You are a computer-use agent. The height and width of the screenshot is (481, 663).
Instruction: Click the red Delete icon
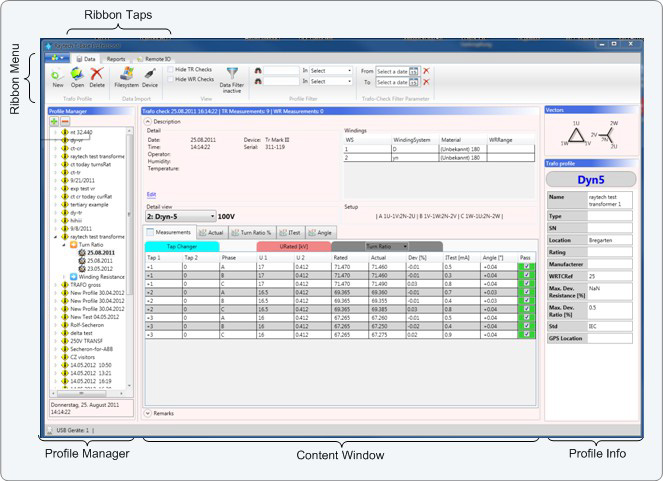(x=97, y=75)
